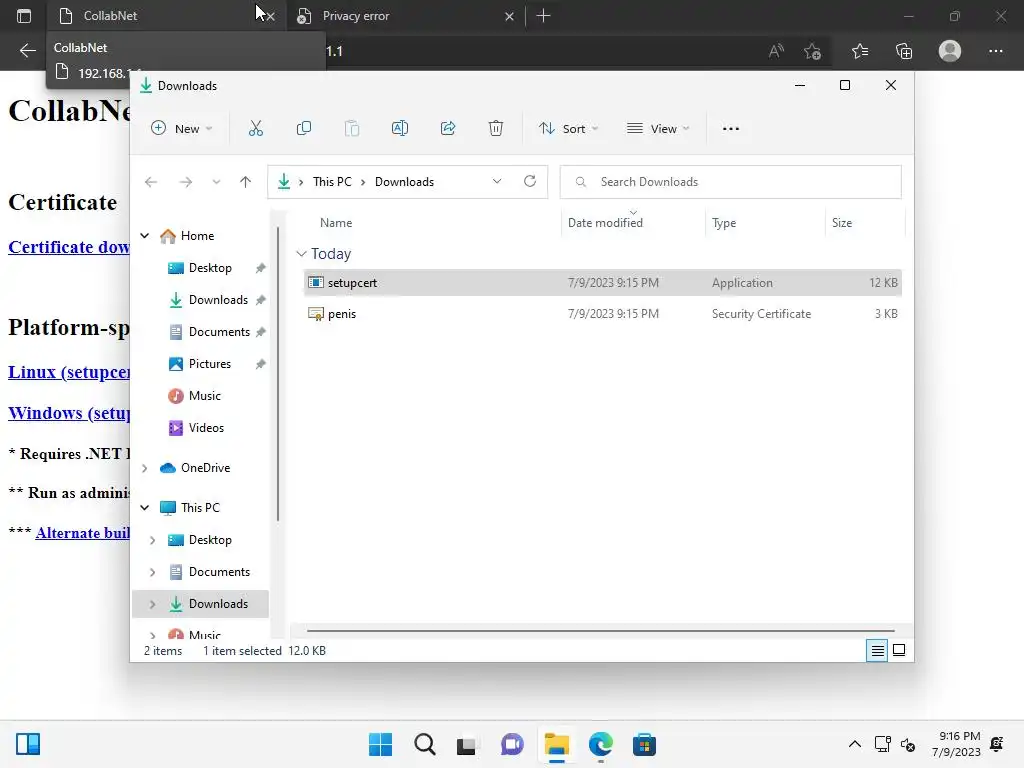
Task: Open Edge Read aloud icon
Action: 776,51
